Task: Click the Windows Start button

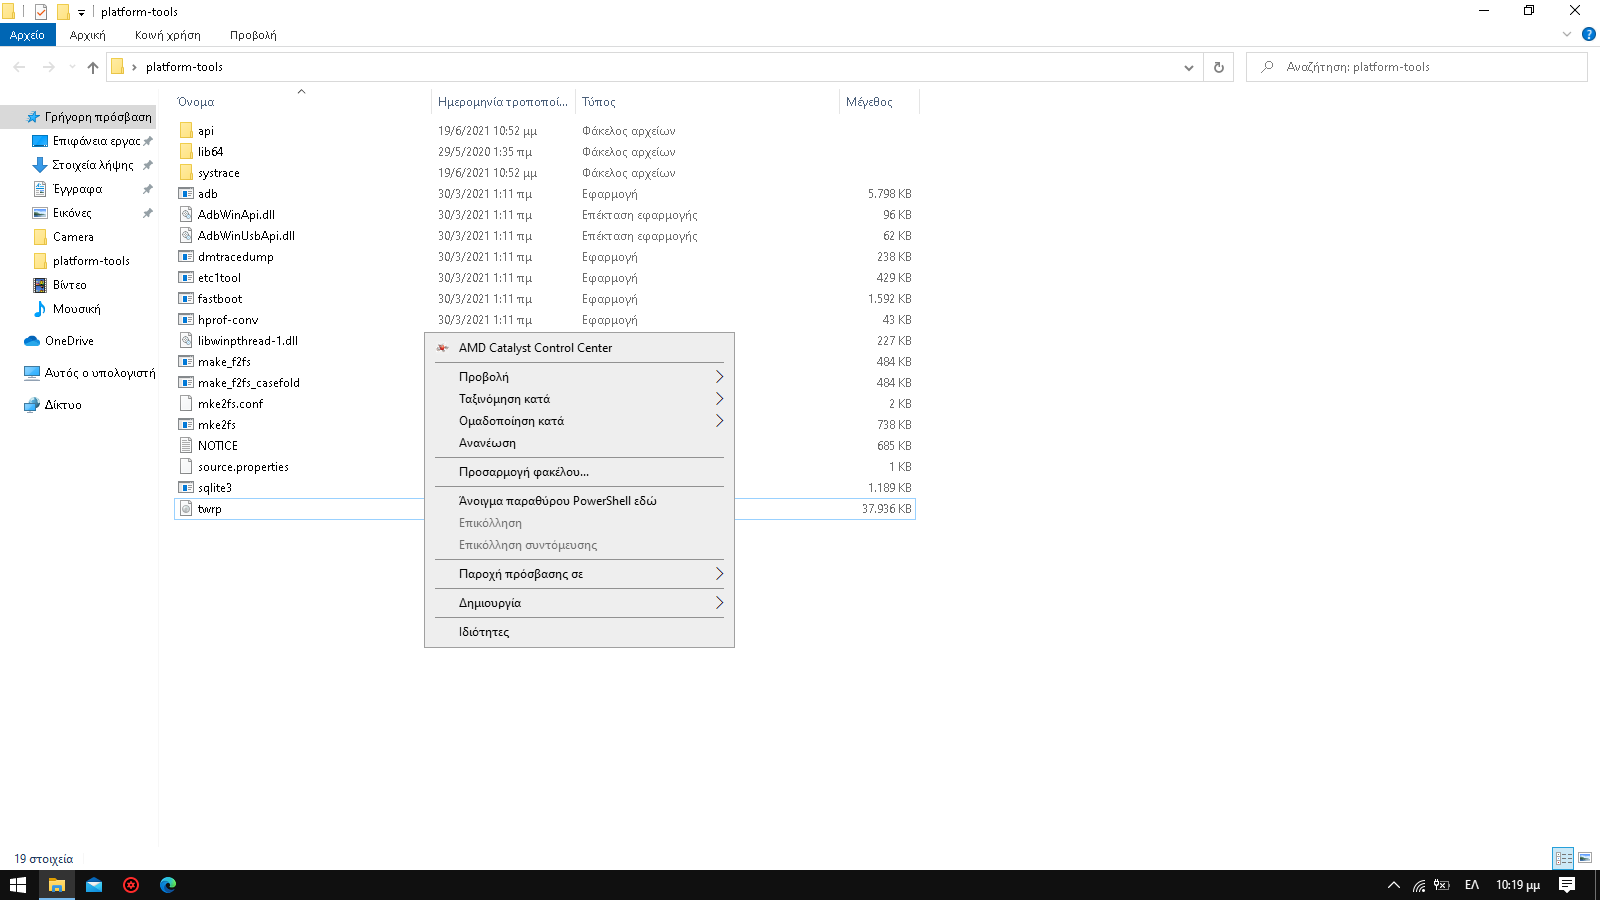Action: point(18,885)
